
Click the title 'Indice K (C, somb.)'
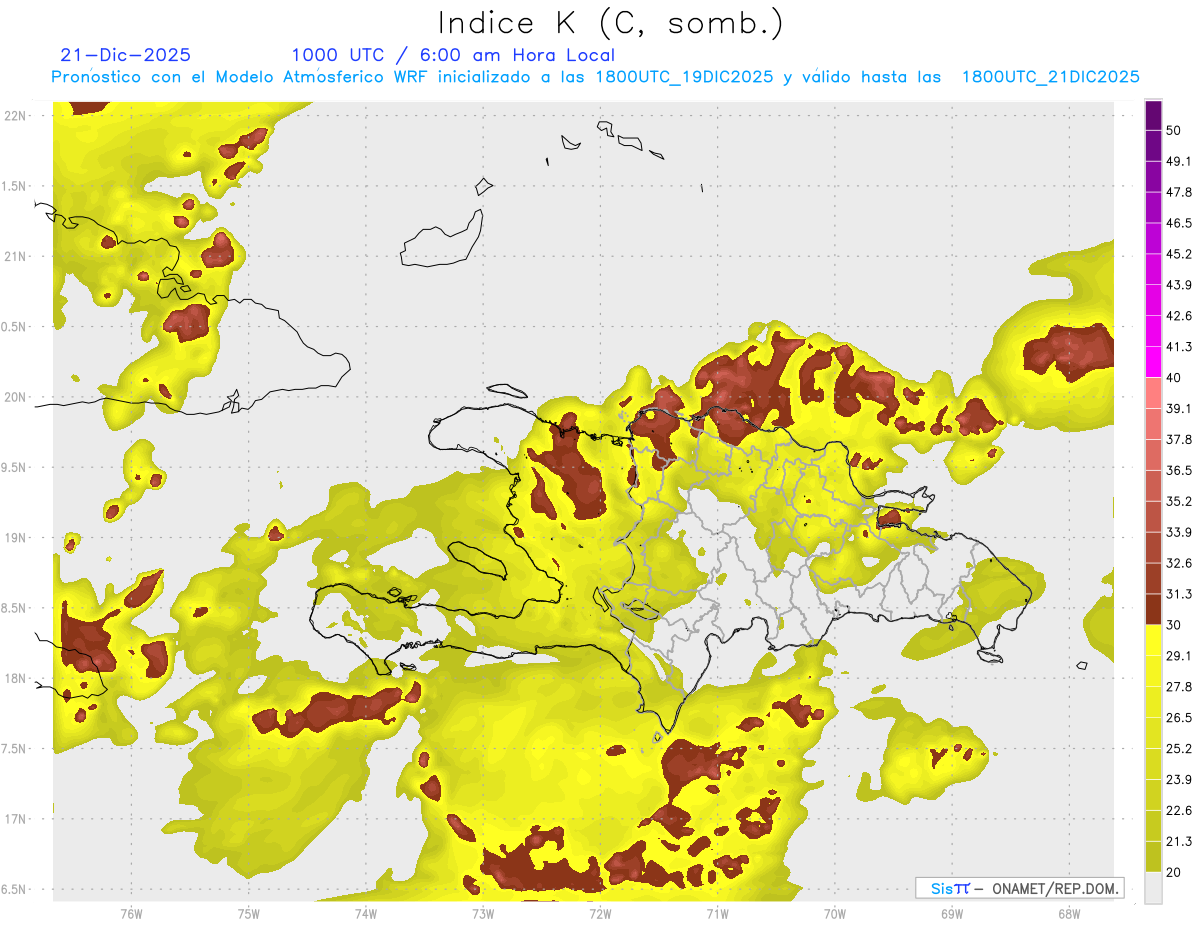[609, 23]
